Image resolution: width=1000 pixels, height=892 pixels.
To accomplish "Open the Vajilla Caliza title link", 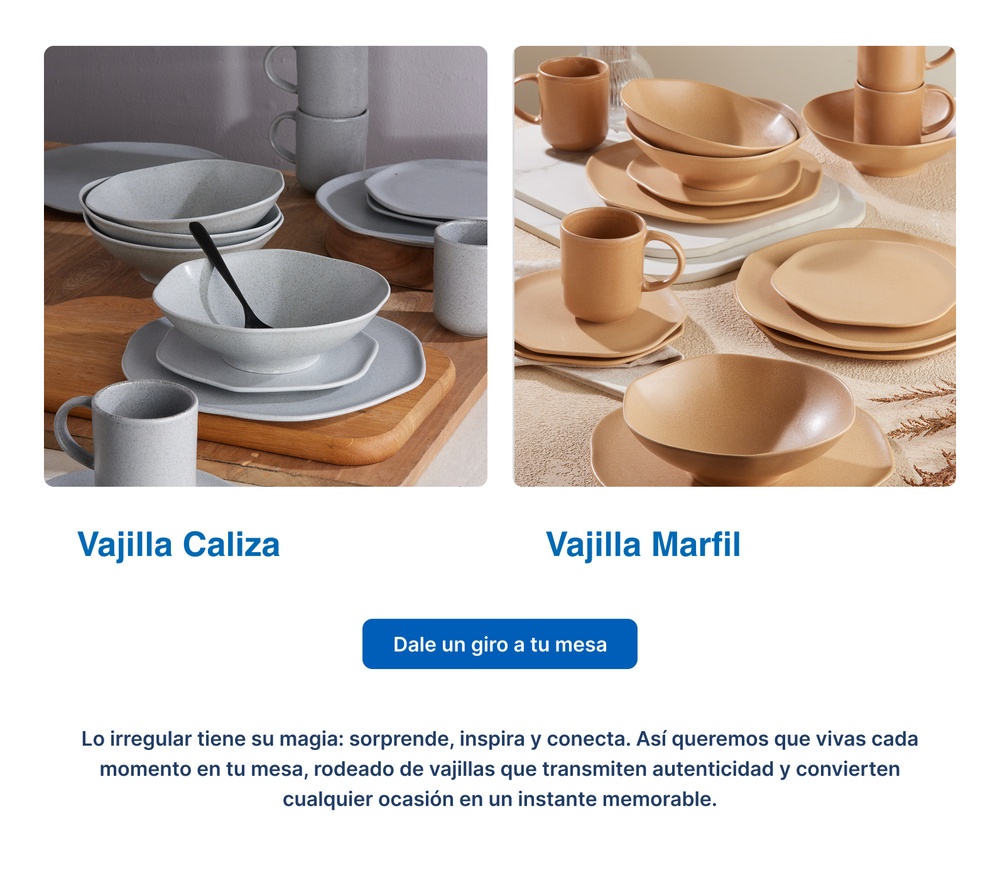I will [x=179, y=545].
